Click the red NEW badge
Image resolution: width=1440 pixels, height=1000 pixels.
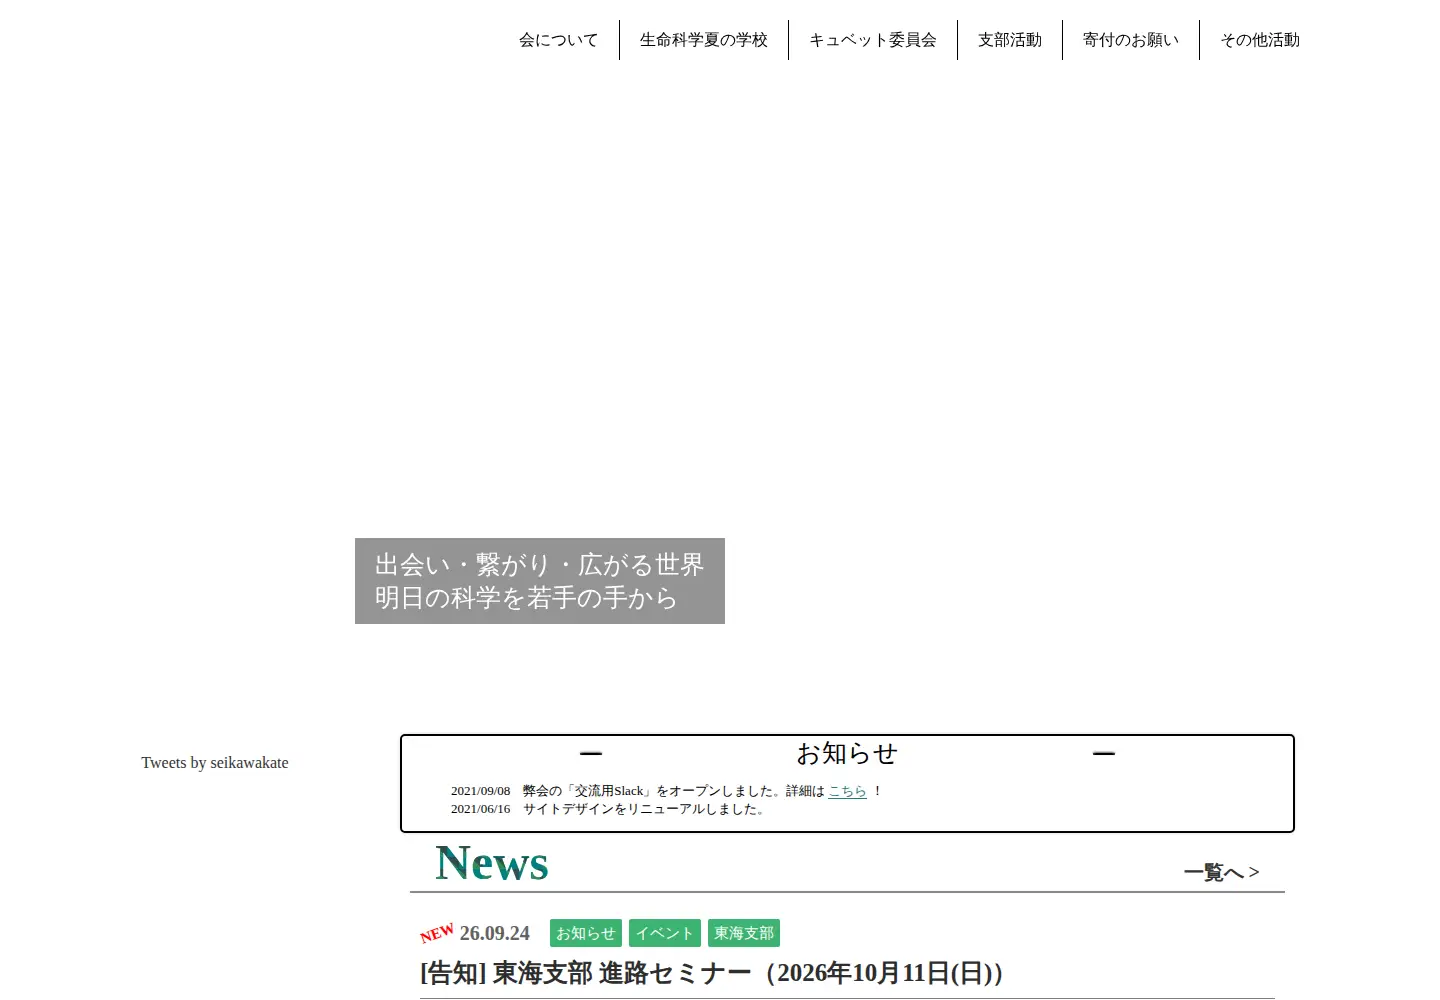tap(437, 933)
